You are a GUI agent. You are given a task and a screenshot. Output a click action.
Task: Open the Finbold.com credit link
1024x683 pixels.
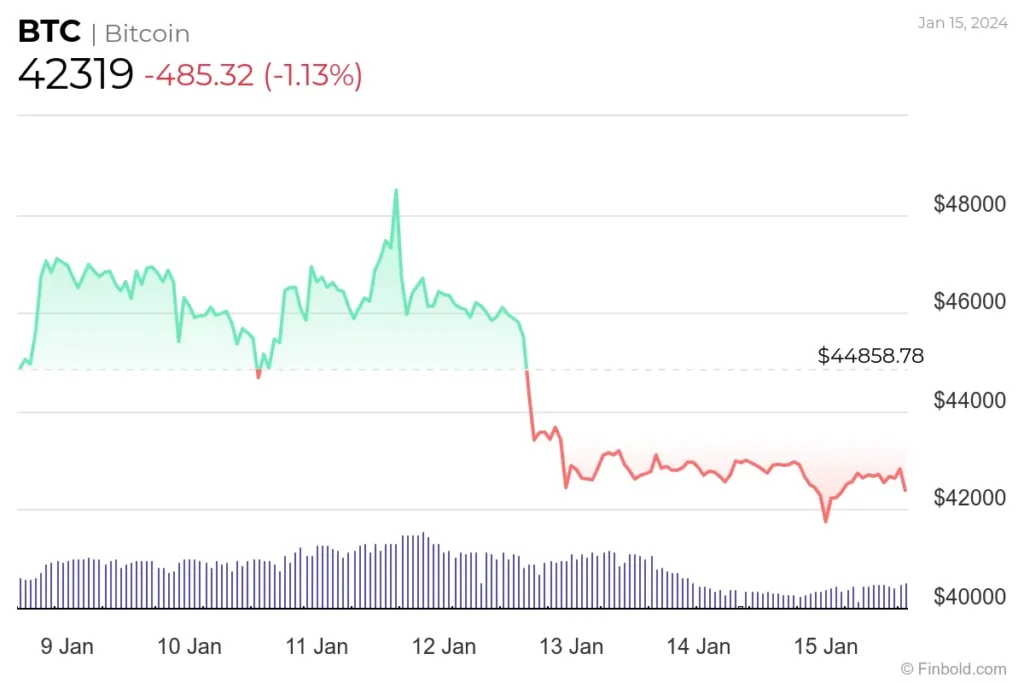(953, 668)
